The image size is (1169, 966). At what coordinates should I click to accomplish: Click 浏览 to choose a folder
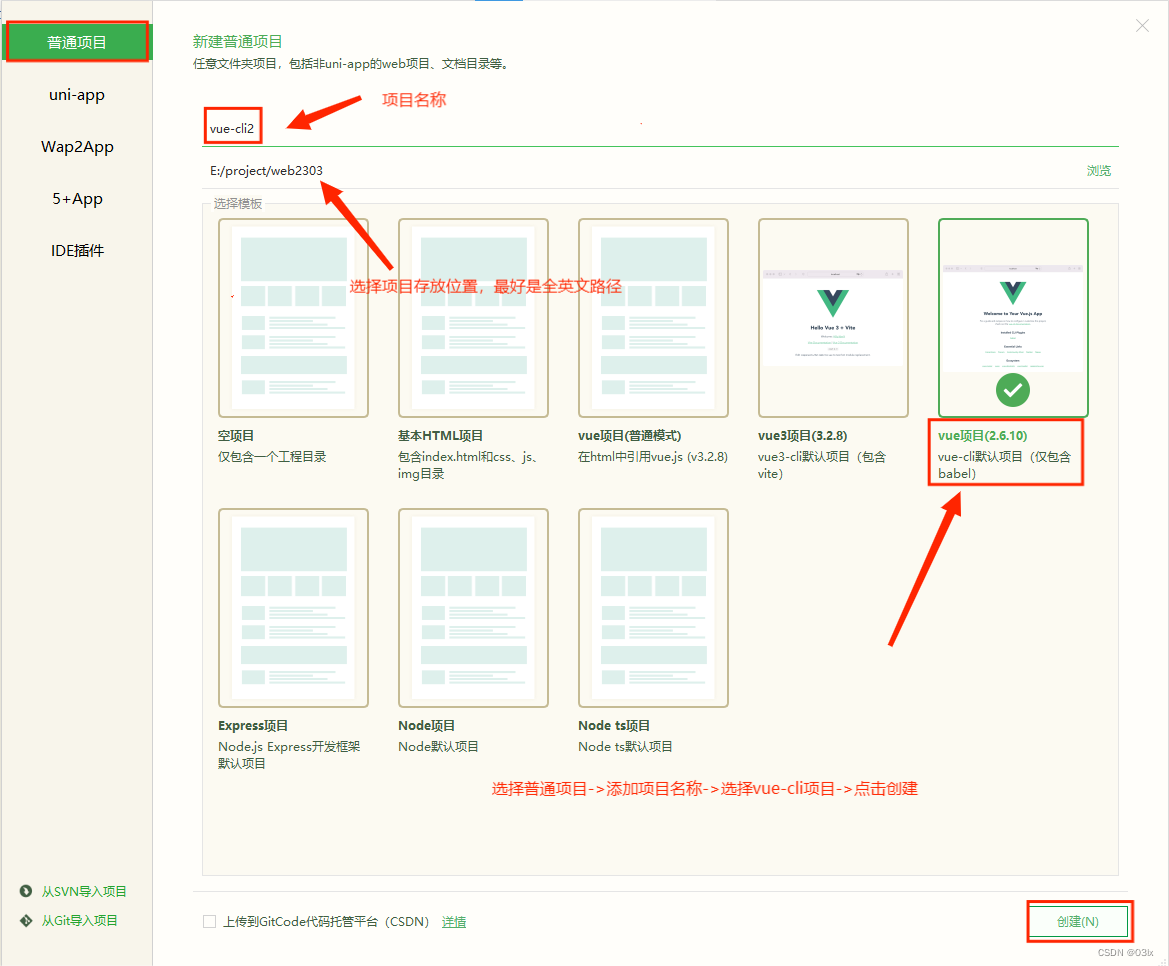(1098, 170)
